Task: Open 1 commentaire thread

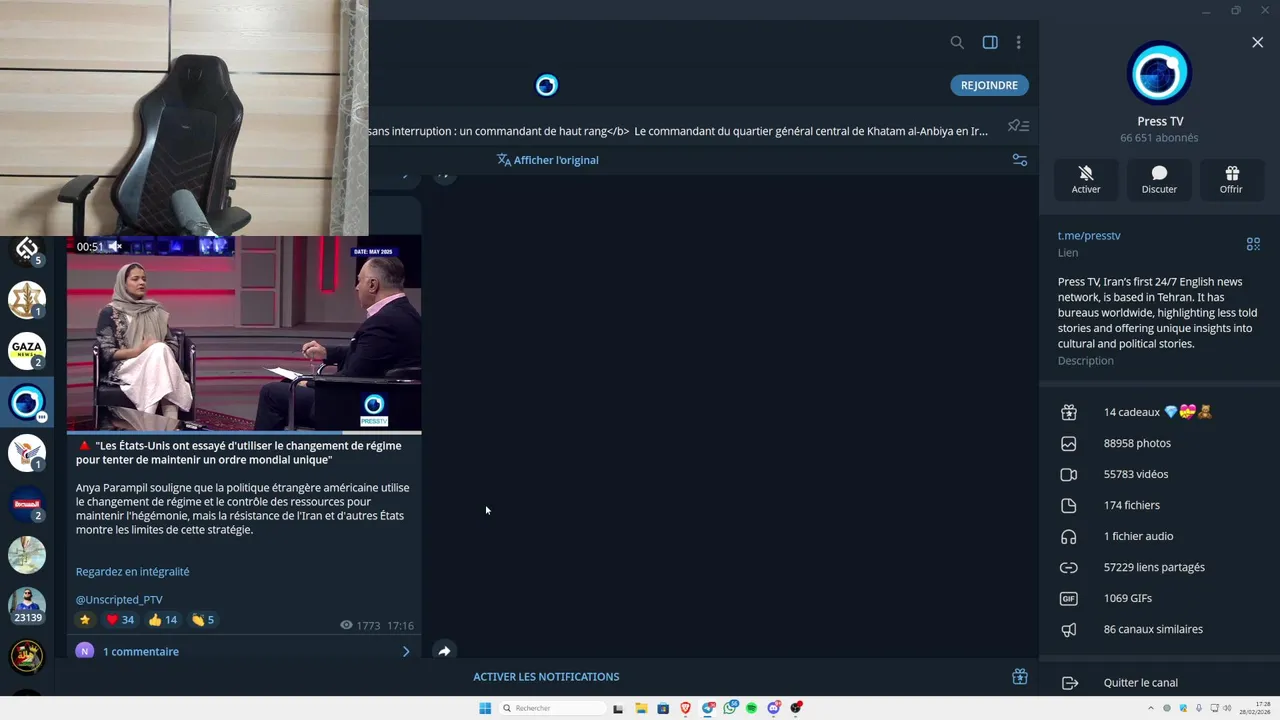Action: (244, 651)
